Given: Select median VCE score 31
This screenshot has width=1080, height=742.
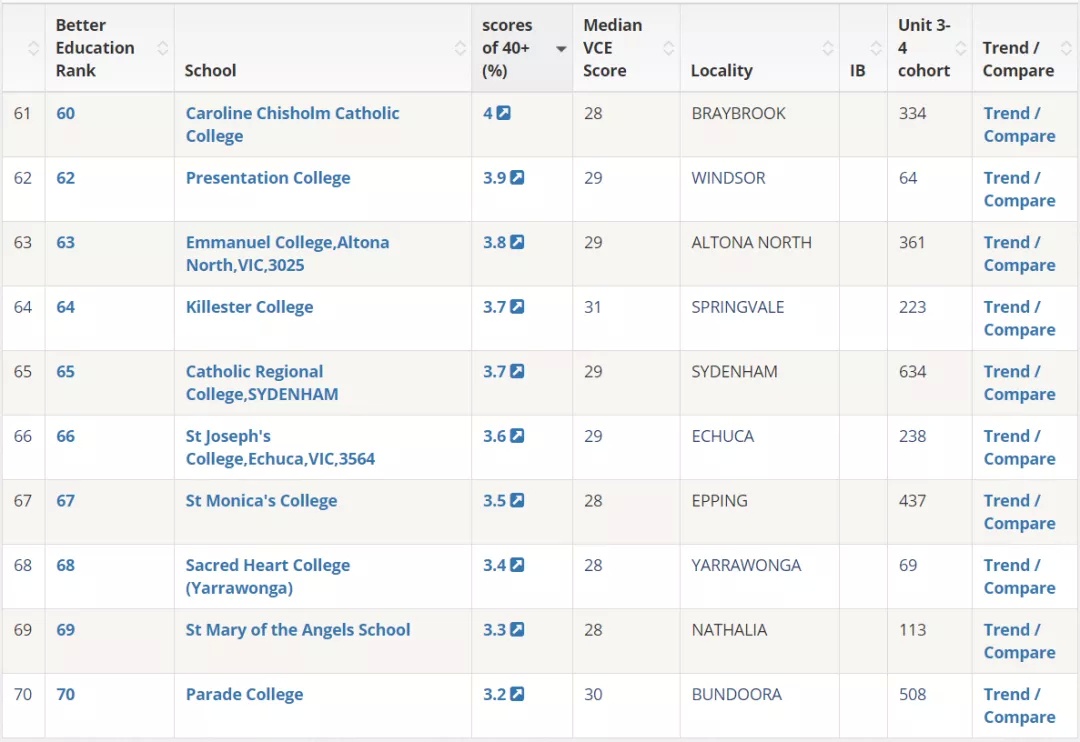Looking at the screenshot, I should point(592,307).
